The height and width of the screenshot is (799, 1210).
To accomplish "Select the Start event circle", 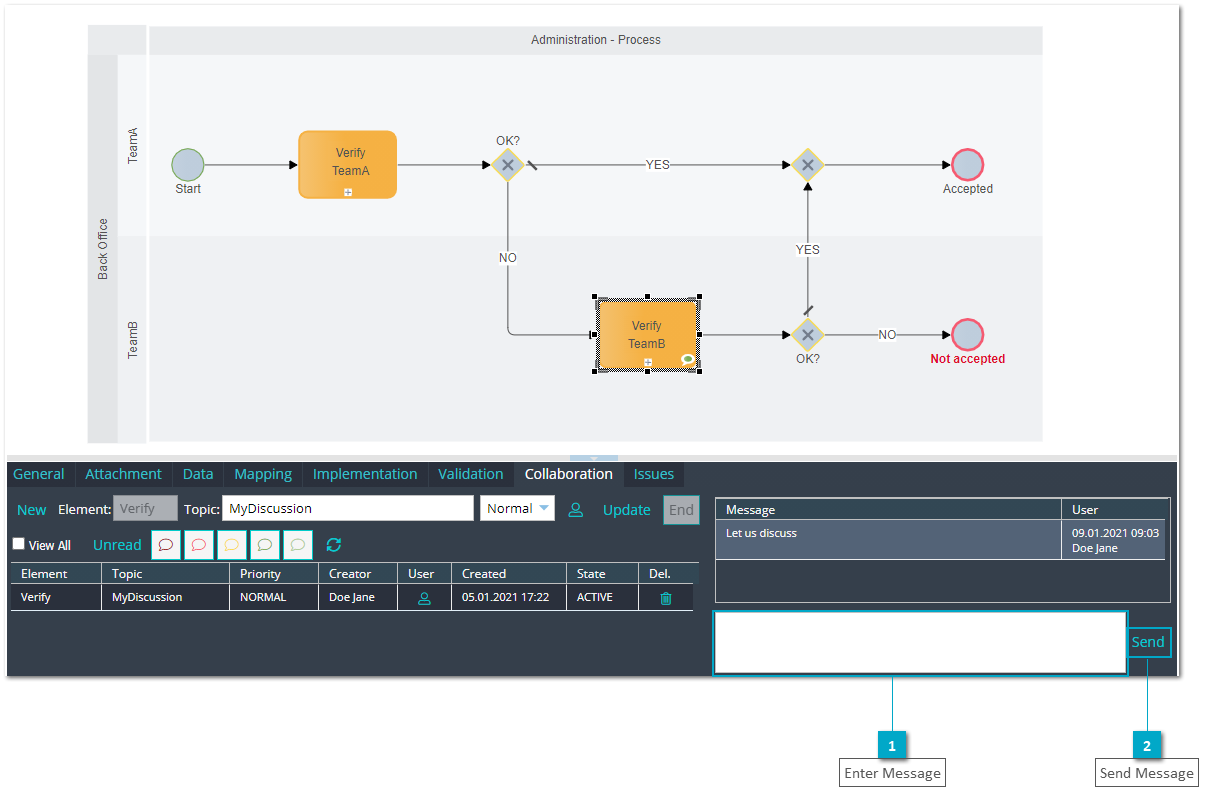I will click(188, 165).
